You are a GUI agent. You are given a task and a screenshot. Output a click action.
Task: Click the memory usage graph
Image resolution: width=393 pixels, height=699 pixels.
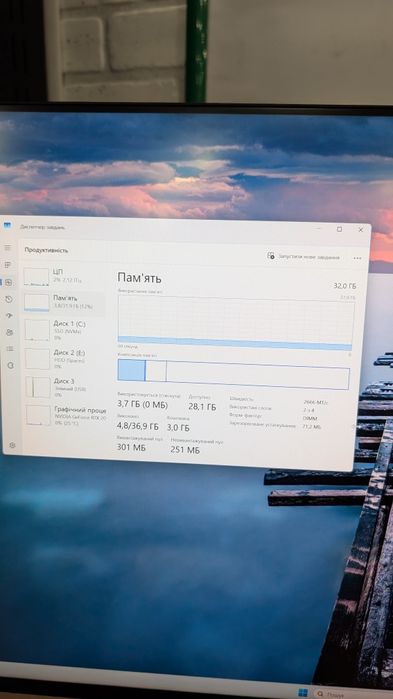pos(235,323)
